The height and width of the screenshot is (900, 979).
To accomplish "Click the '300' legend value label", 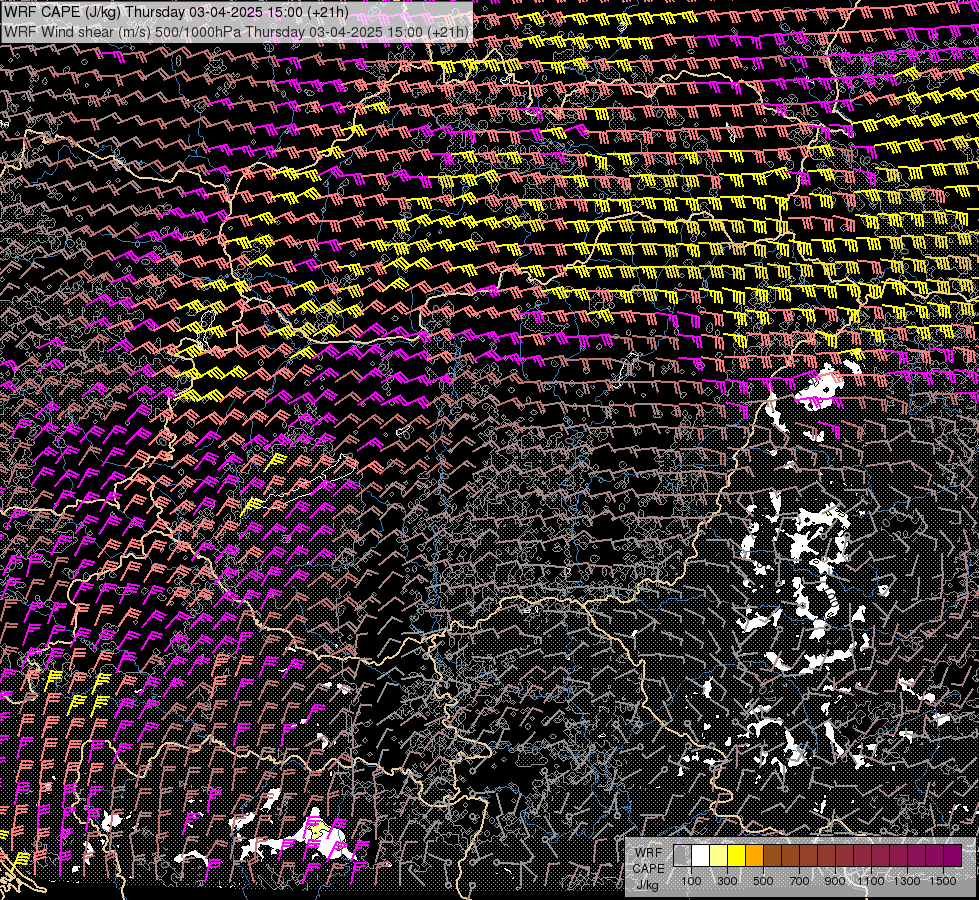I will coord(727,881).
